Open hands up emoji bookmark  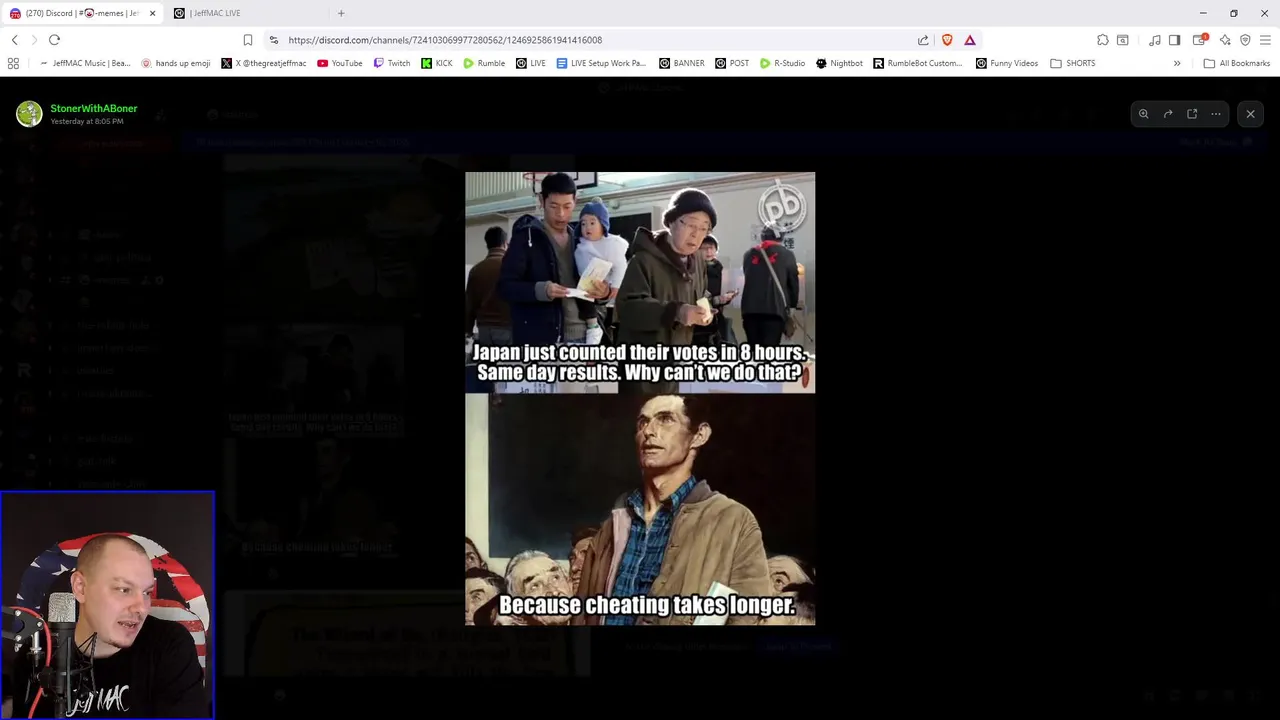[x=176, y=63]
